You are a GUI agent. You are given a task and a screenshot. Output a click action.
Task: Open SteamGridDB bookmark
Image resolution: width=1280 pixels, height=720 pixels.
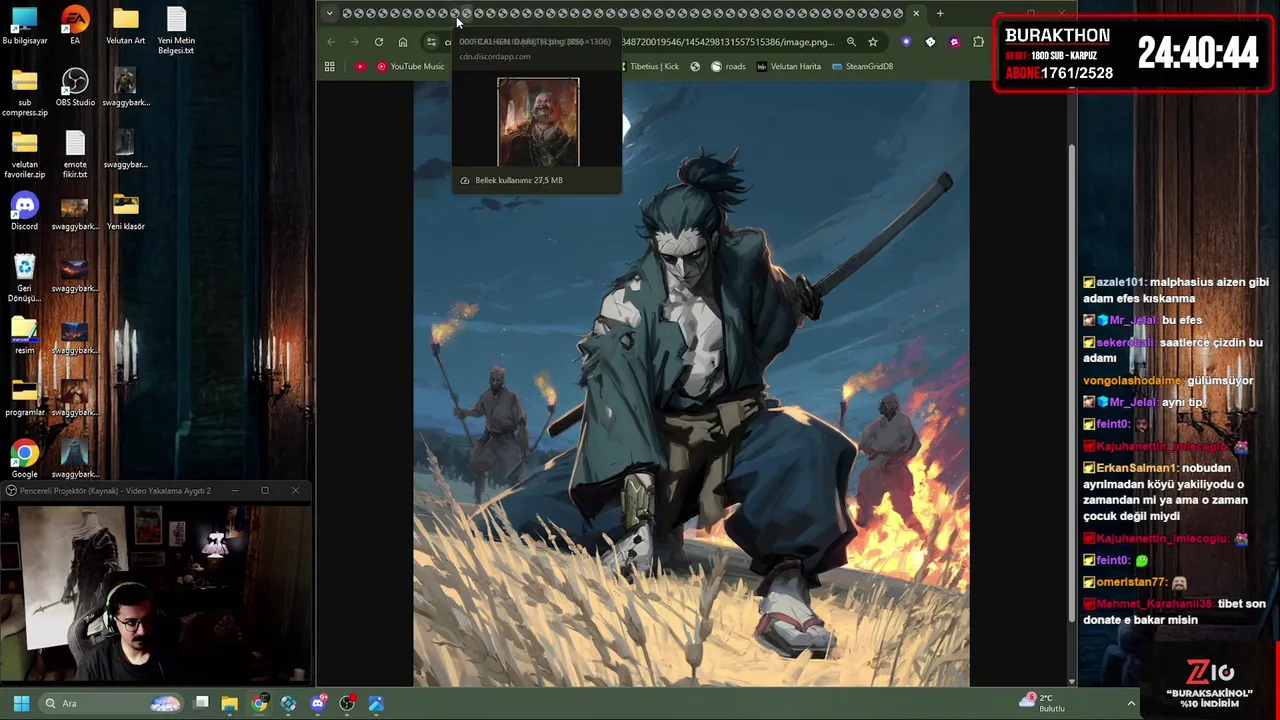863,66
